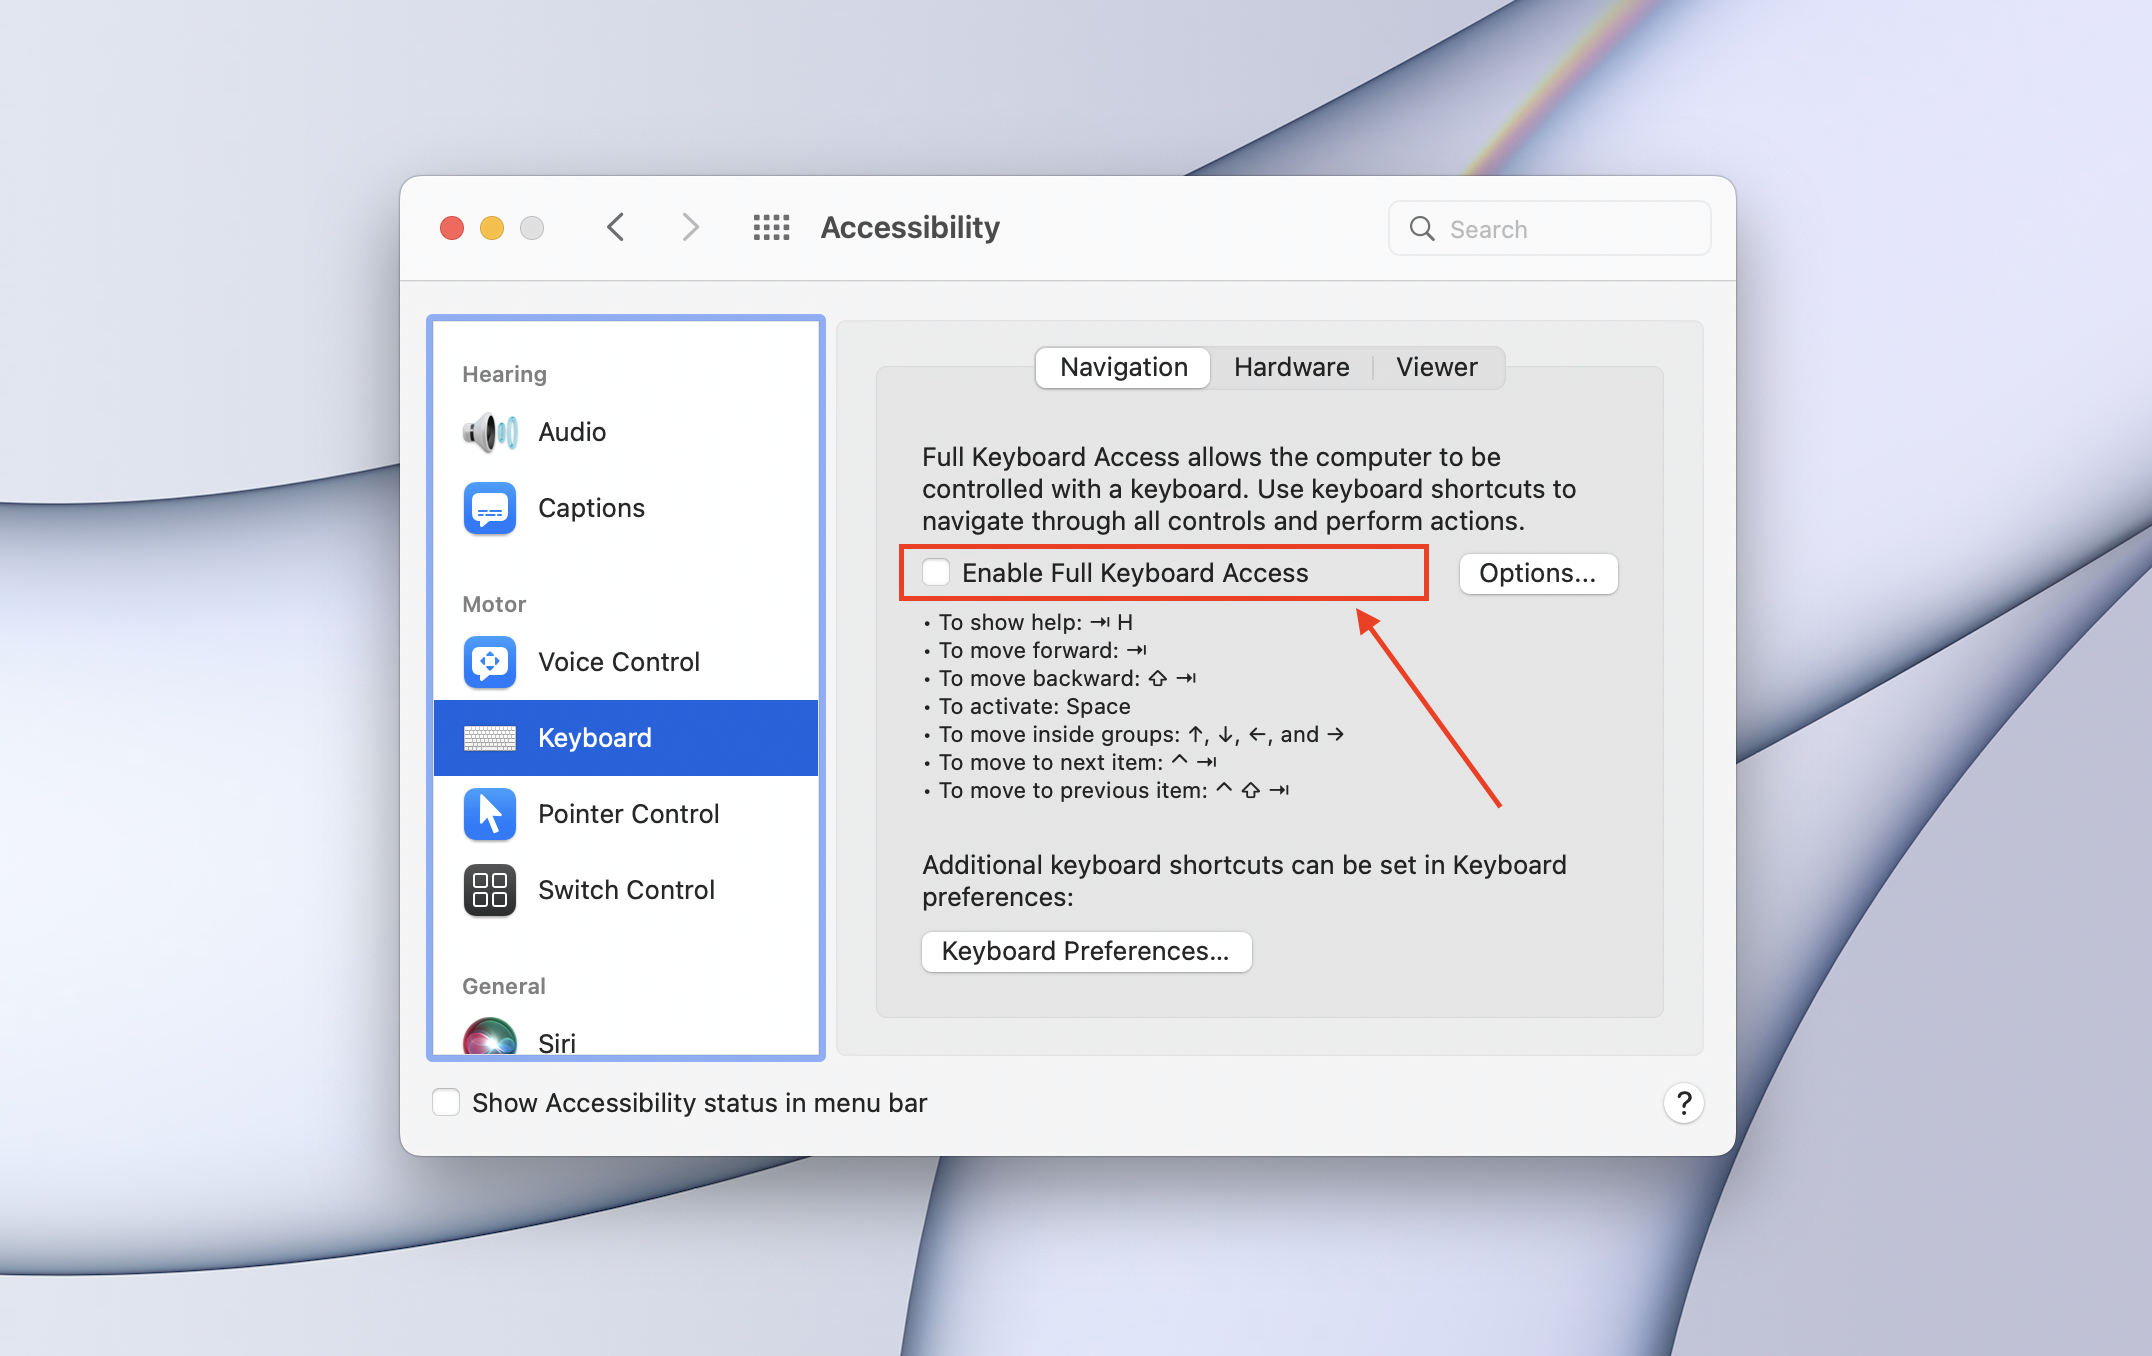
Task: Open Voice Control via its icon
Action: (490, 662)
